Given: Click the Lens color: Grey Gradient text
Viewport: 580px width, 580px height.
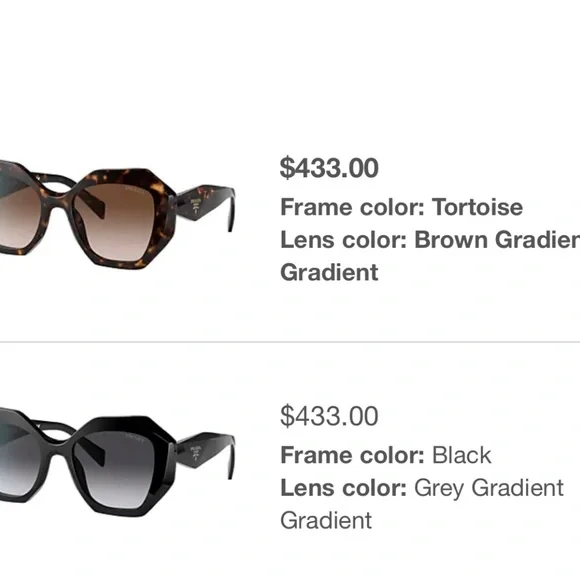Looking at the screenshot, I should coord(422,488).
